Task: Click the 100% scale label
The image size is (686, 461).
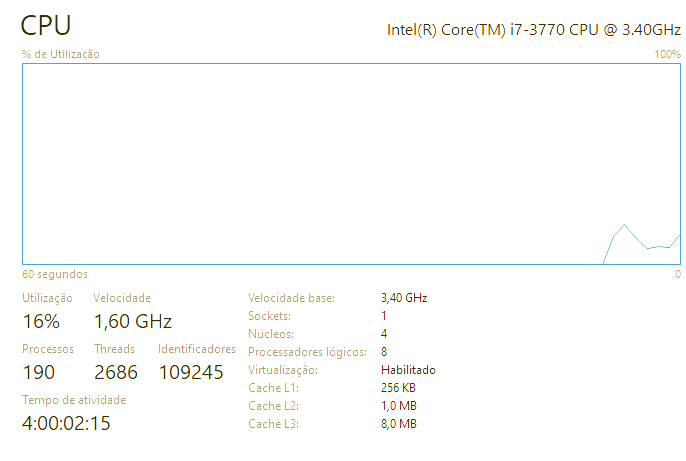Action: [x=667, y=54]
